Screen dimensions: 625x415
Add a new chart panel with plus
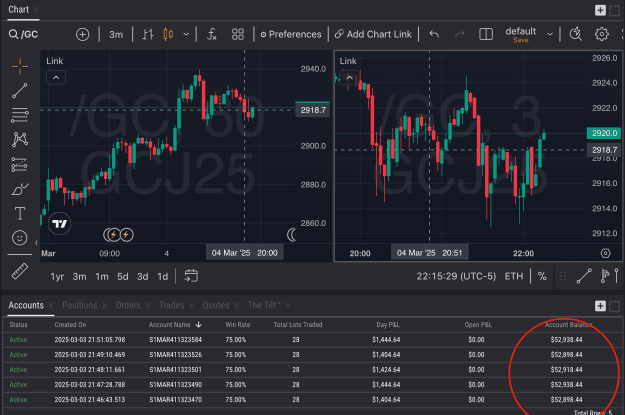click(x=600, y=10)
